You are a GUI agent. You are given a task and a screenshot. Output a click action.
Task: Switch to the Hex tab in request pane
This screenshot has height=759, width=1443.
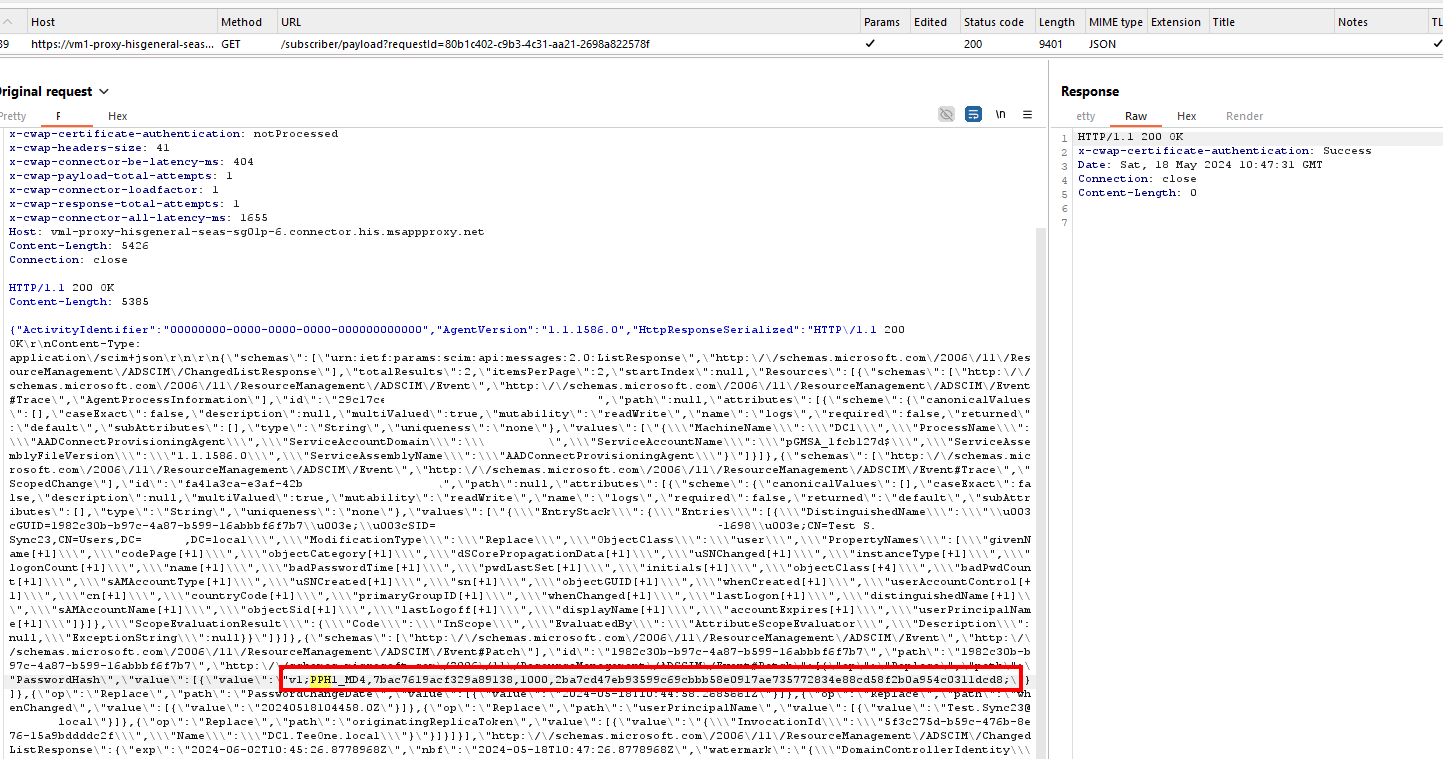[x=118, y=116]
